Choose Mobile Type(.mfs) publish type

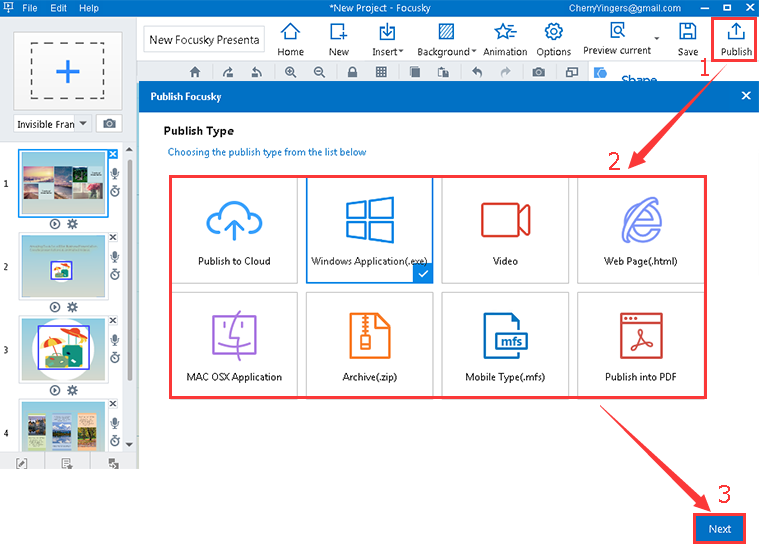[505, 344]
